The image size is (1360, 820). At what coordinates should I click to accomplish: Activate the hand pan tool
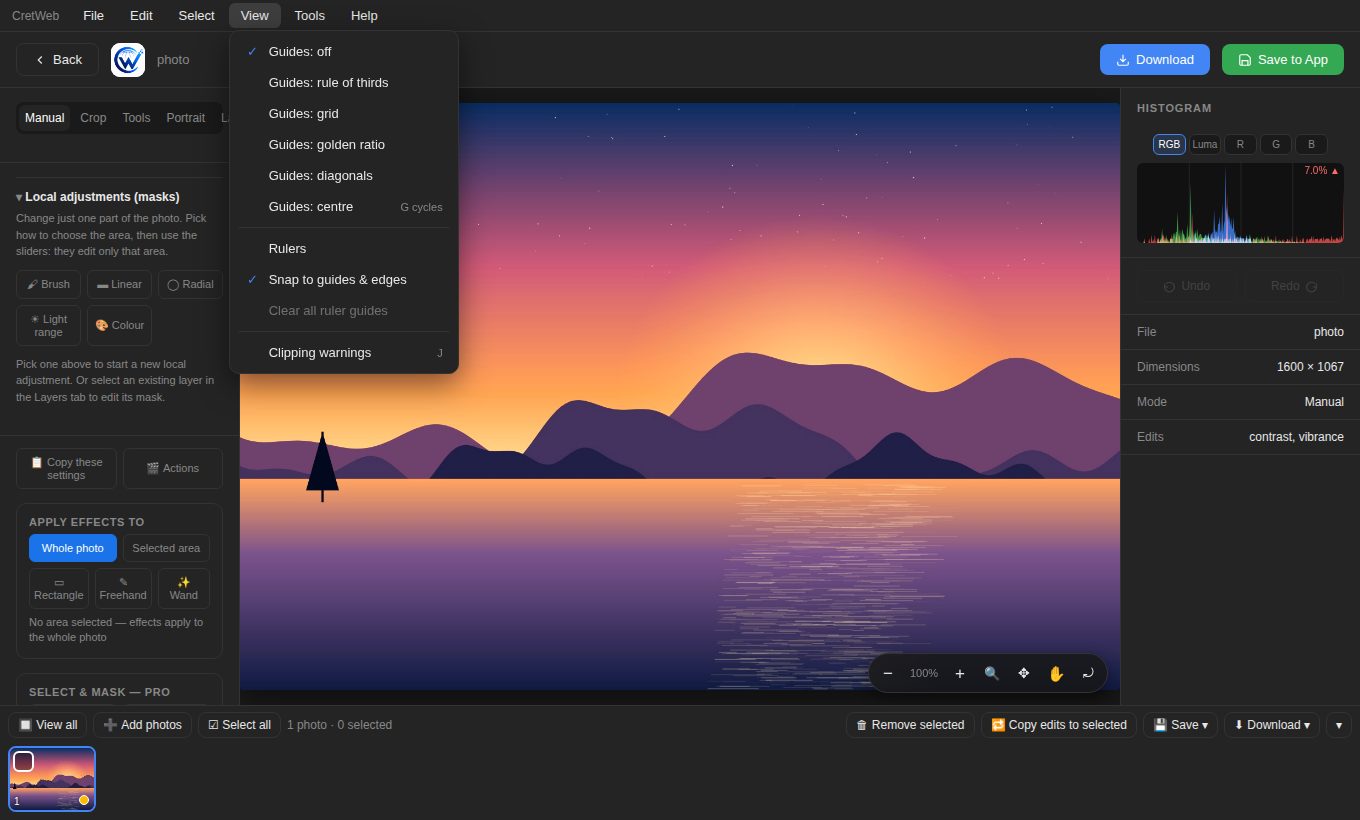tap(1055, 673)
